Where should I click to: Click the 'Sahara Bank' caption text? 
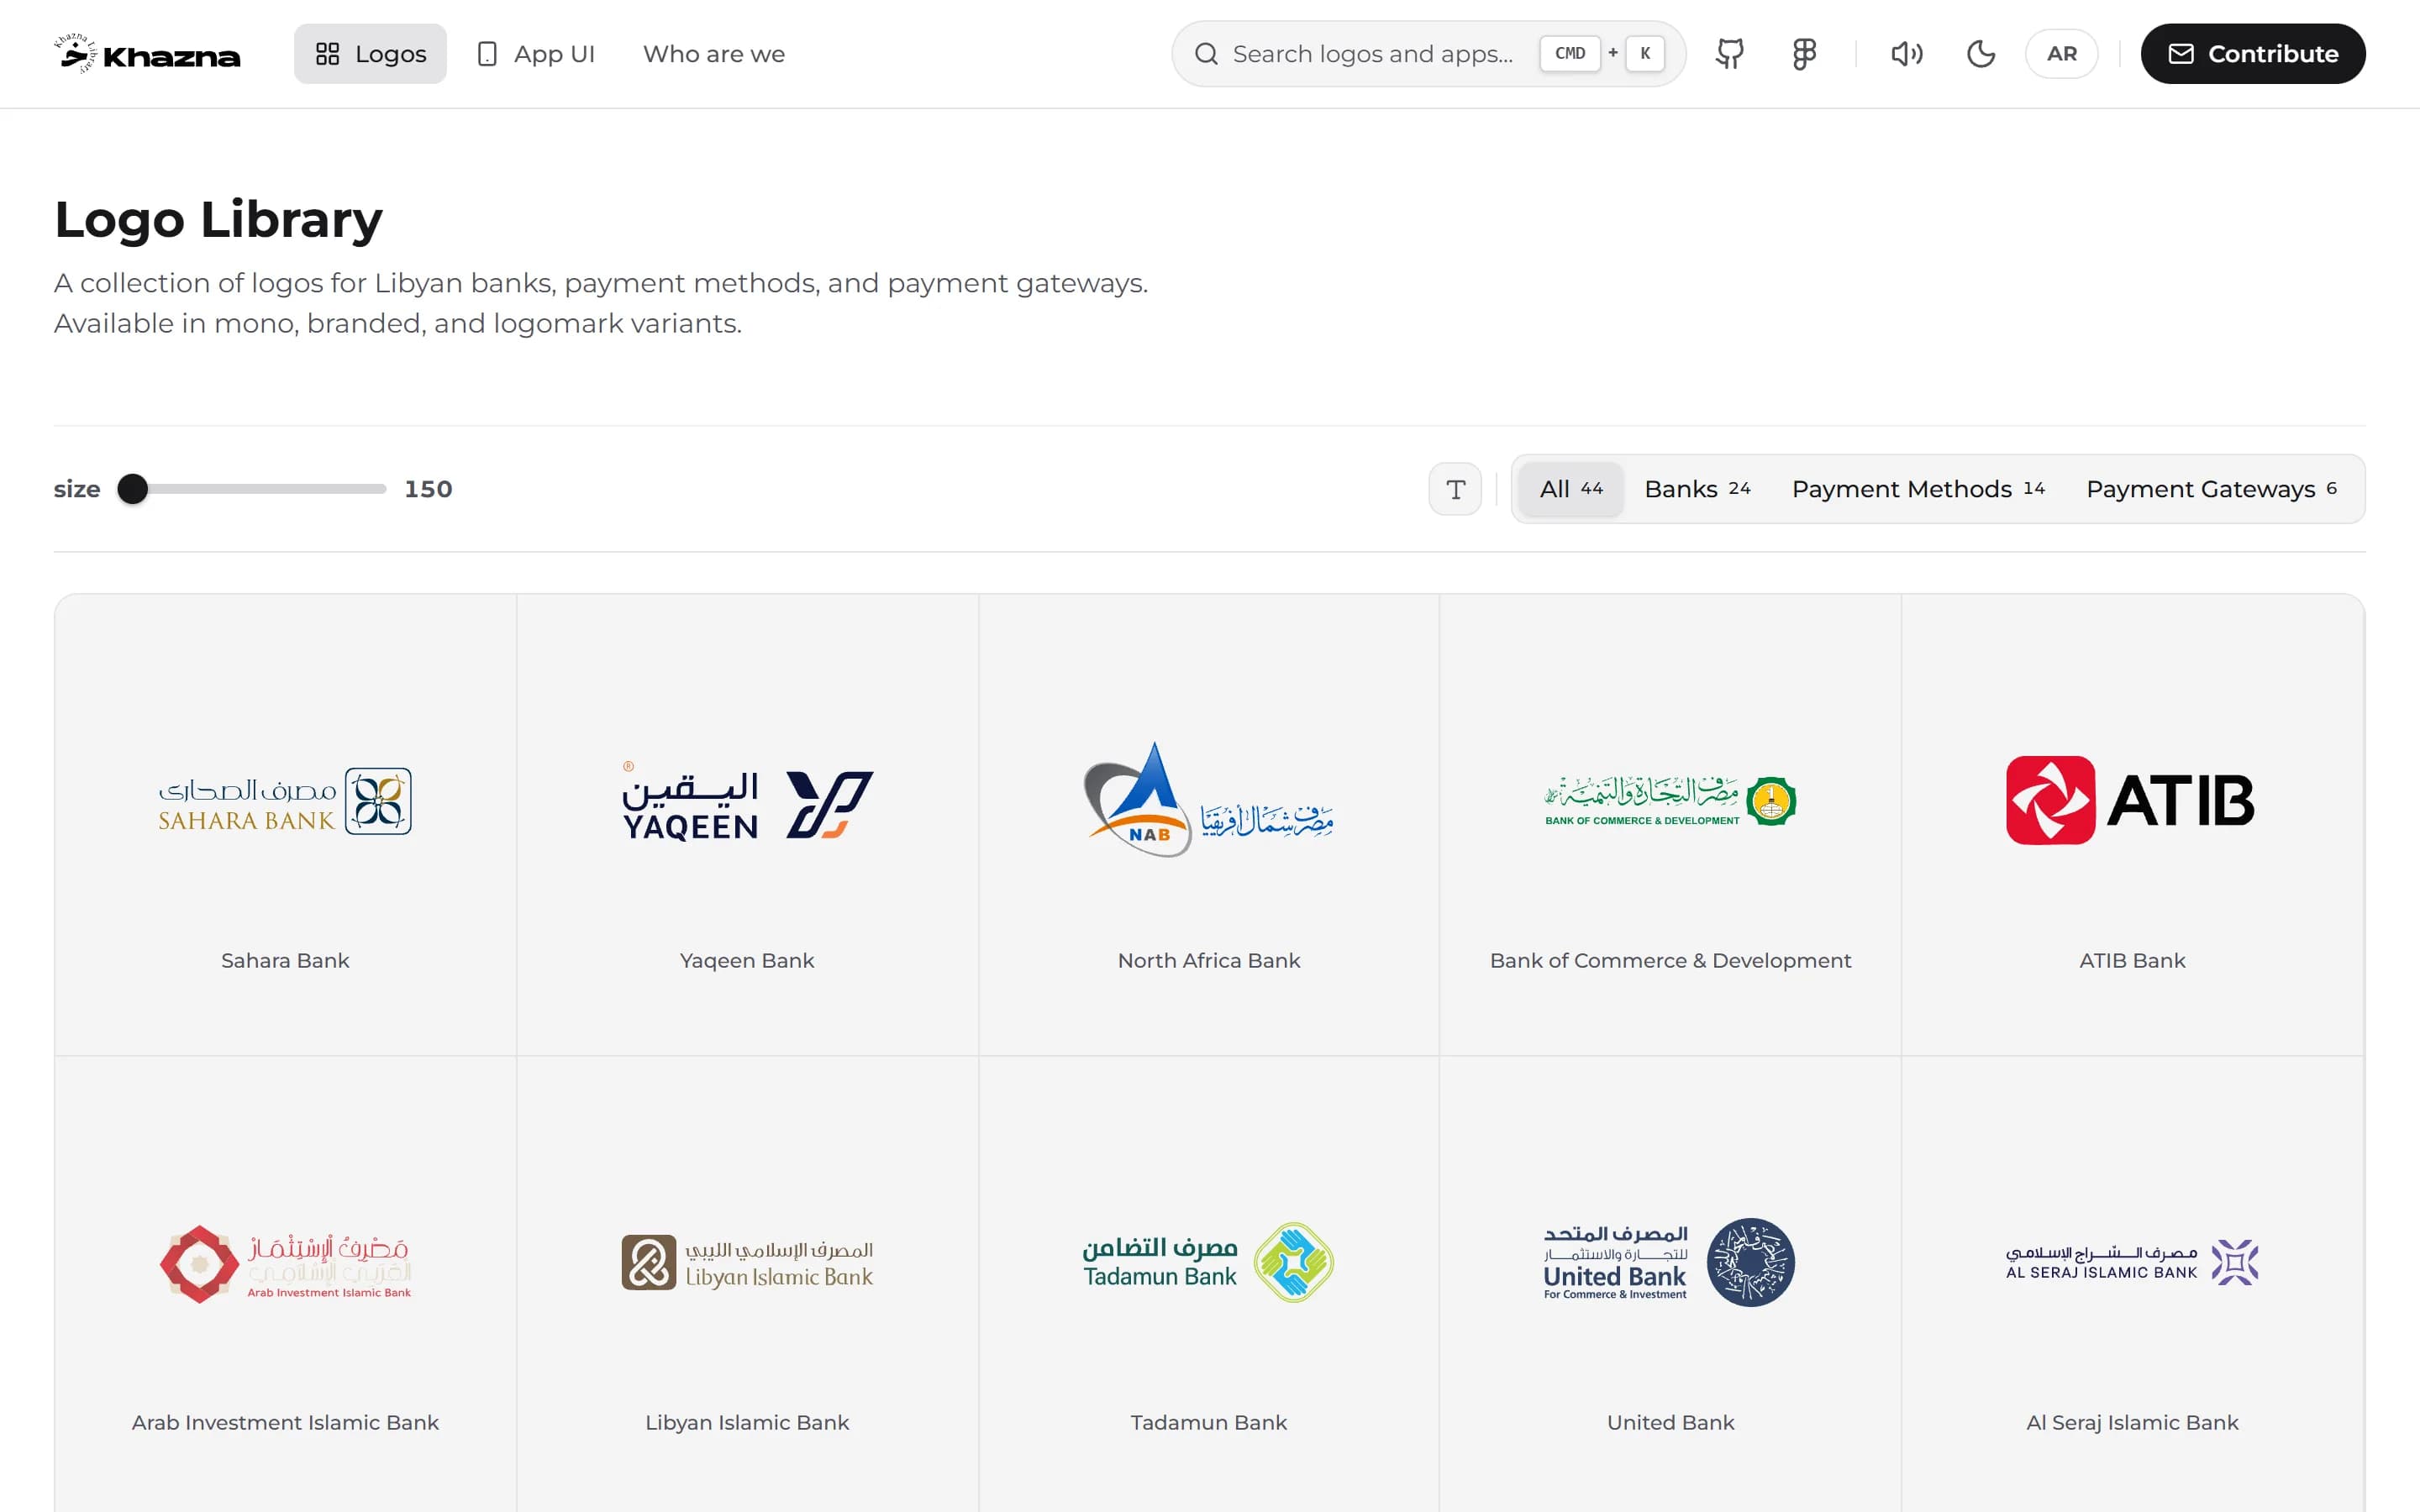(285, 960)
